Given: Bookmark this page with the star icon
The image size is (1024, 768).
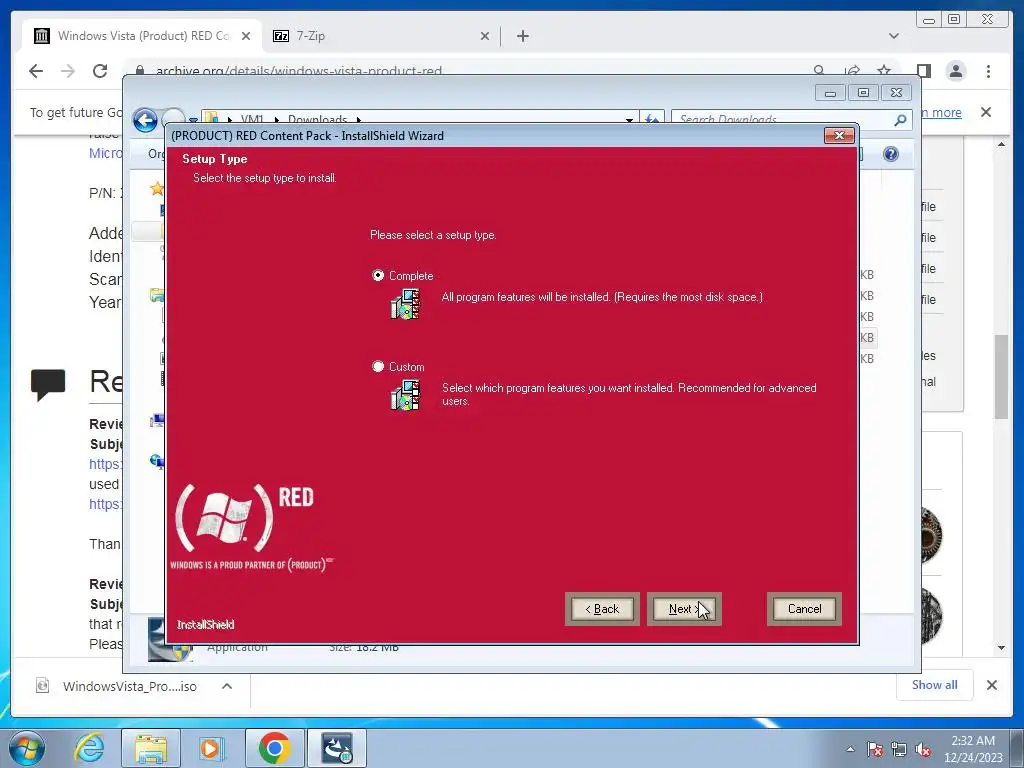Looking at the screenshot, I should [x=884, y=71].
